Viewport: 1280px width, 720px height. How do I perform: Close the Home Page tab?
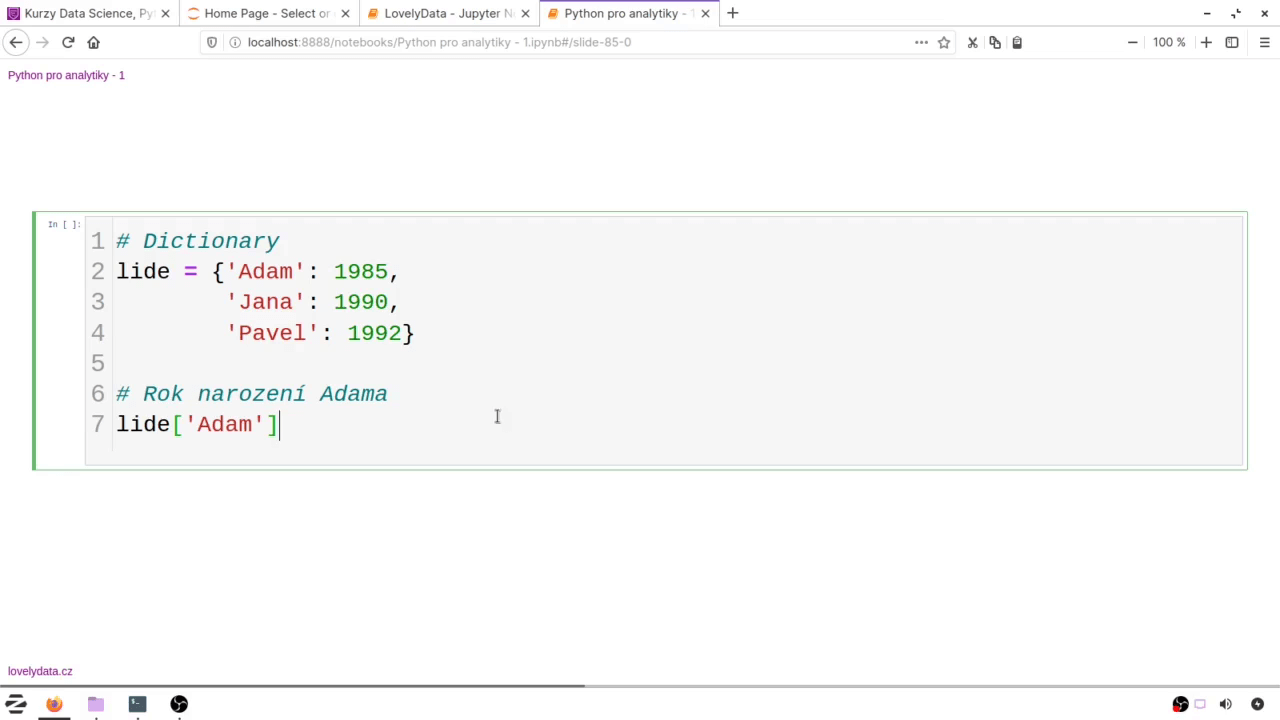coord(345,14)
